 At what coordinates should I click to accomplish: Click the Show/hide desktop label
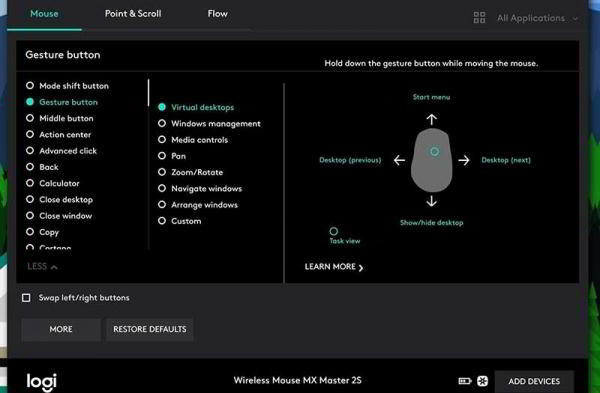[x=431, y=223]
